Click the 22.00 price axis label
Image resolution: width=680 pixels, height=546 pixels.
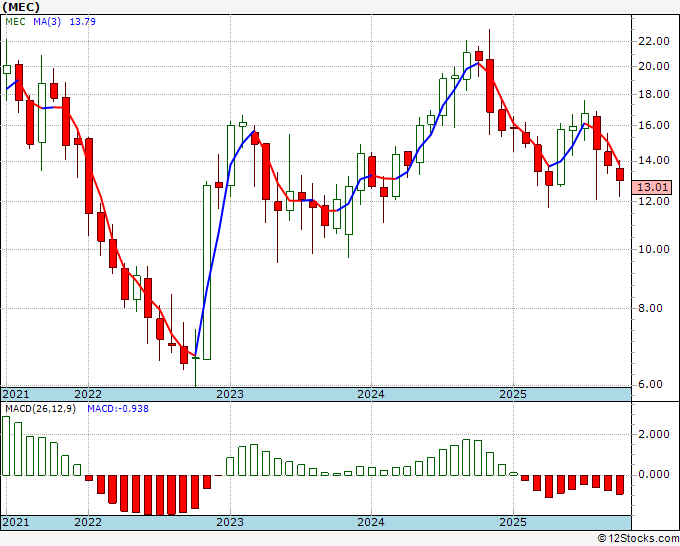coord(654,41)
